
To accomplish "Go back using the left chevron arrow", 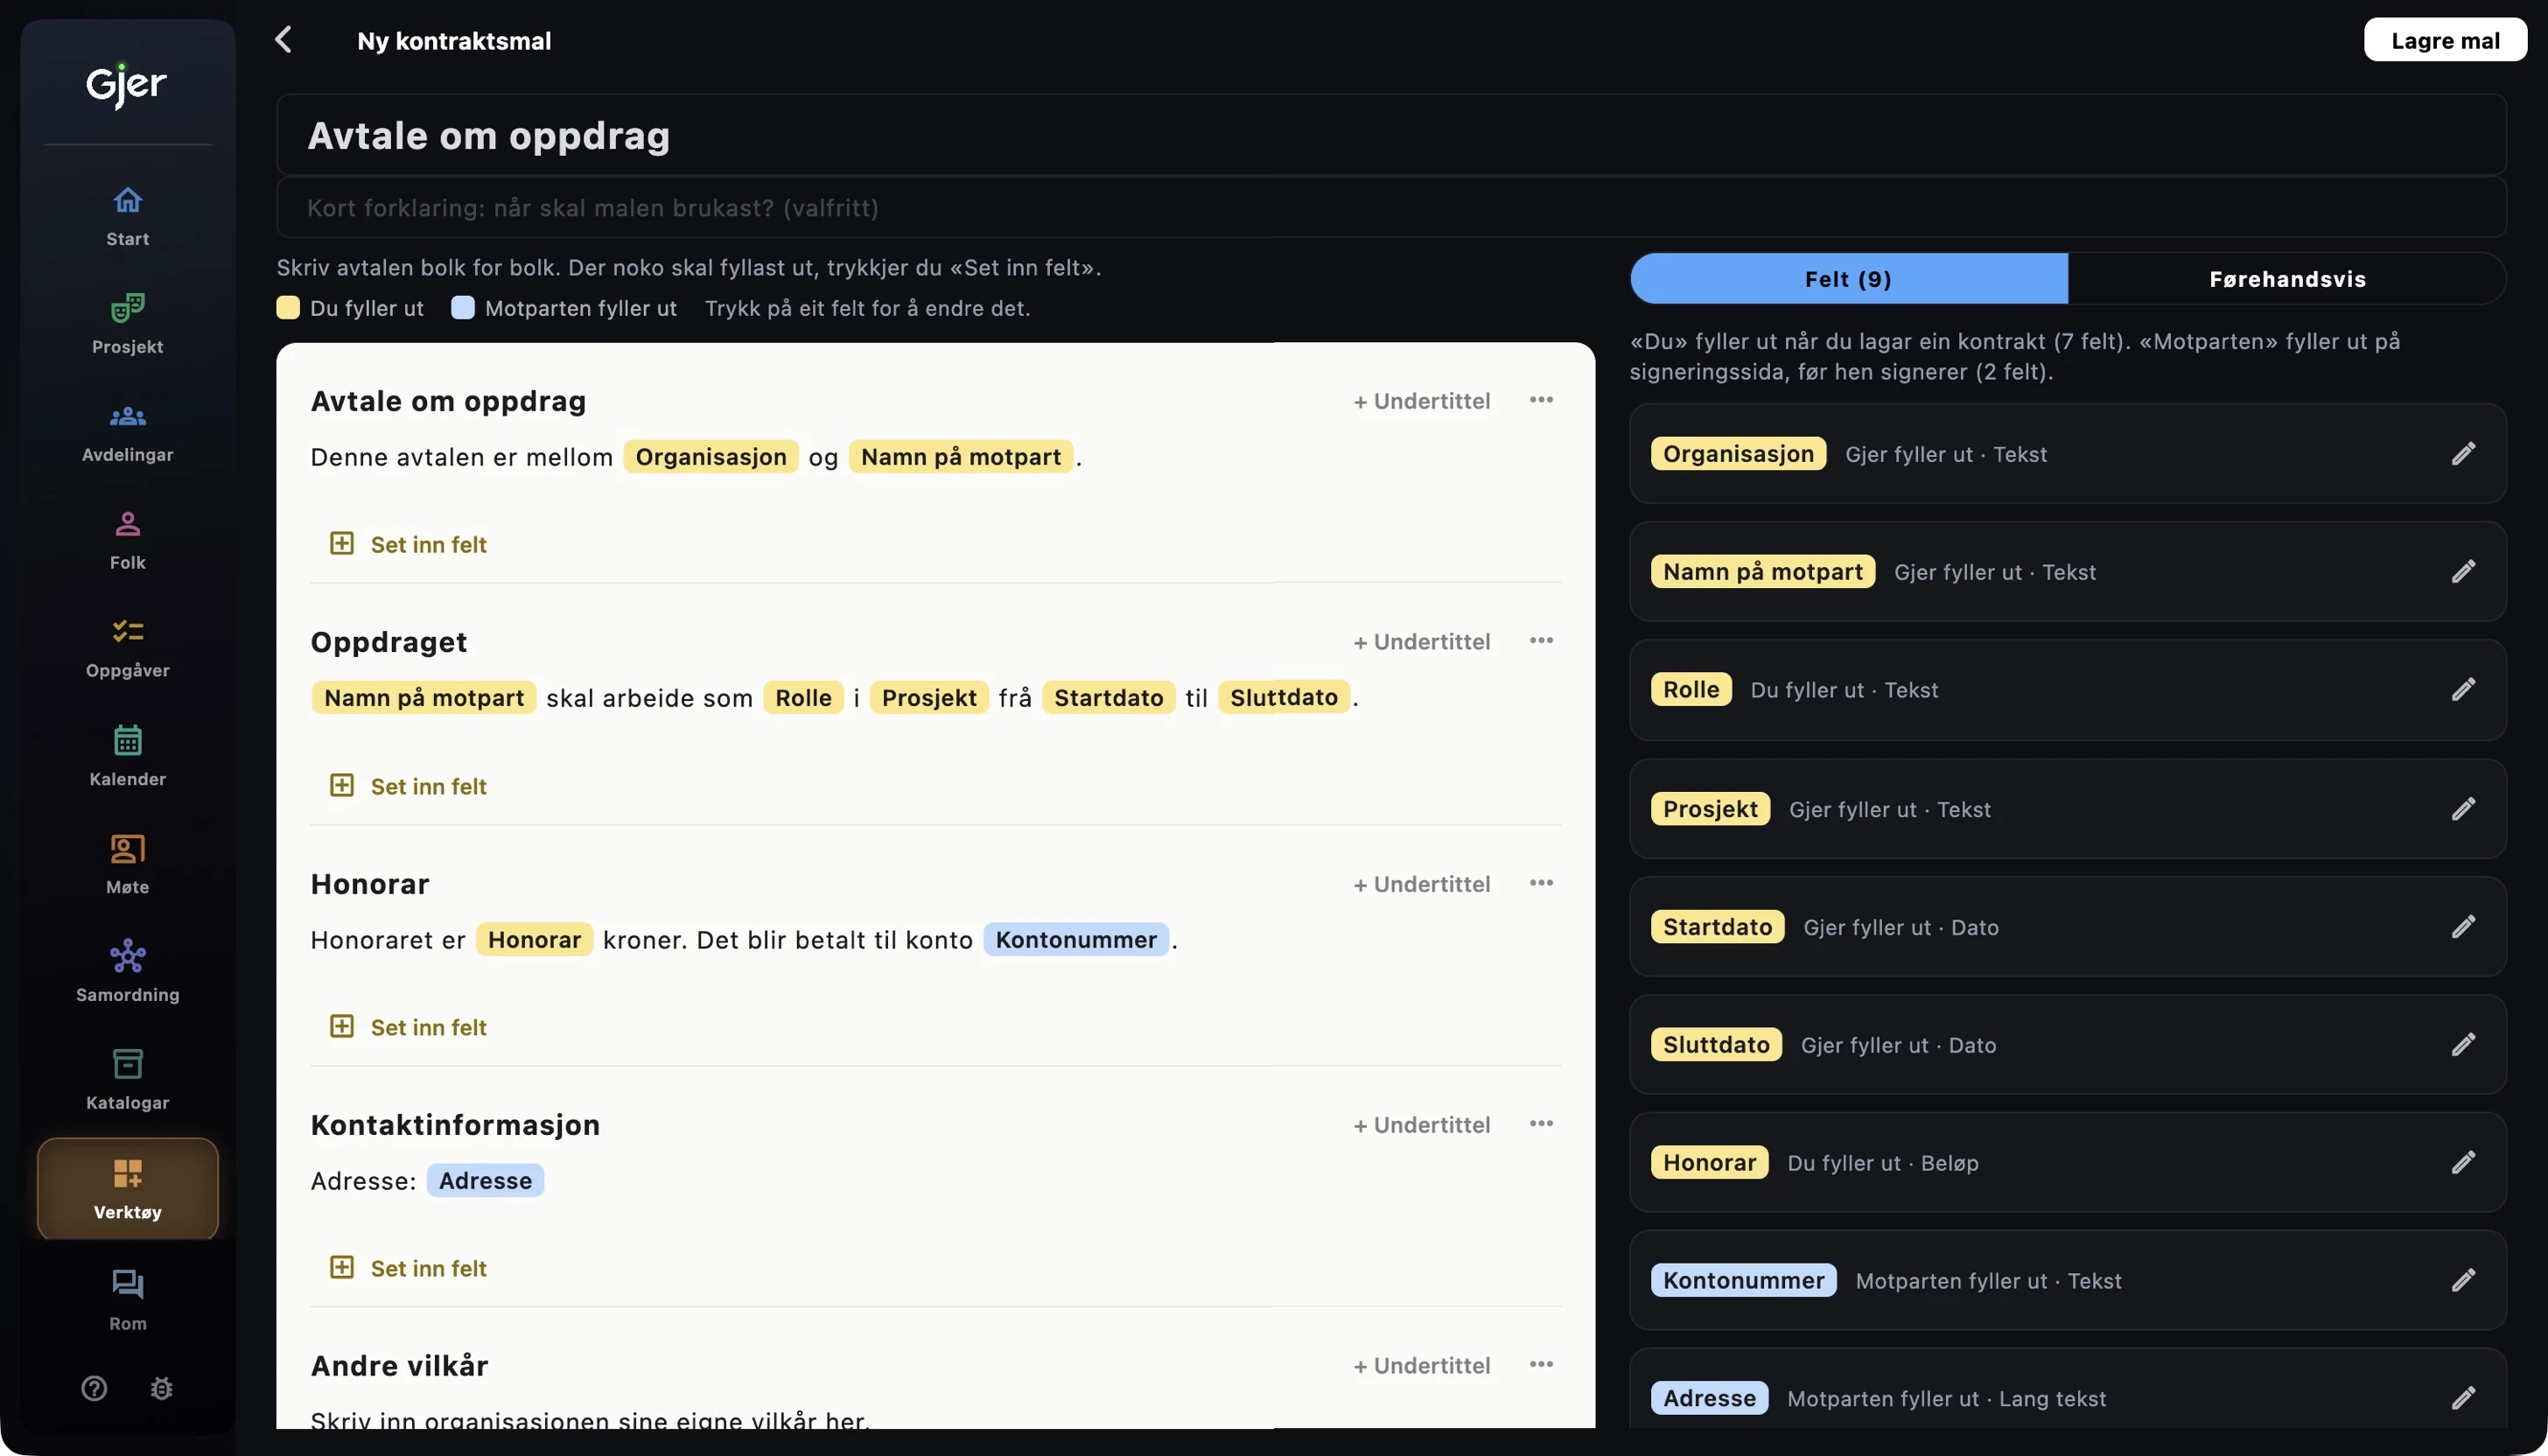I will pos(284,40).
